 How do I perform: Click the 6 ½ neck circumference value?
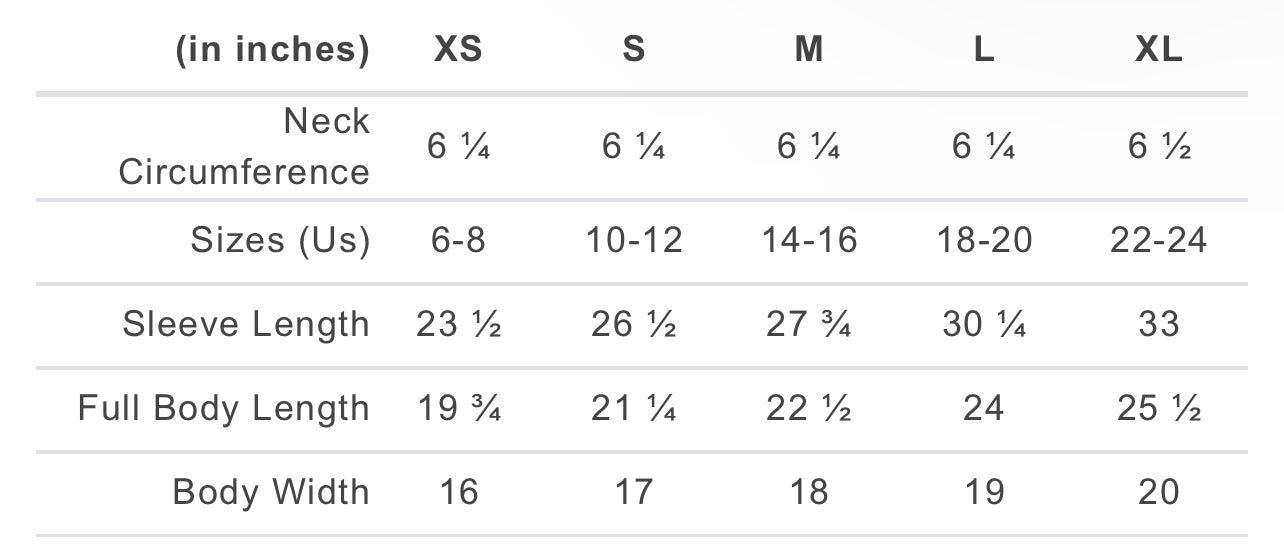point(1159,147)
